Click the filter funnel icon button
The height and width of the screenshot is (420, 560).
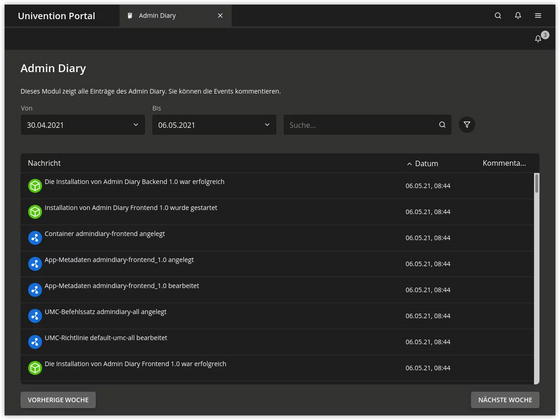(x=466, y=125)
